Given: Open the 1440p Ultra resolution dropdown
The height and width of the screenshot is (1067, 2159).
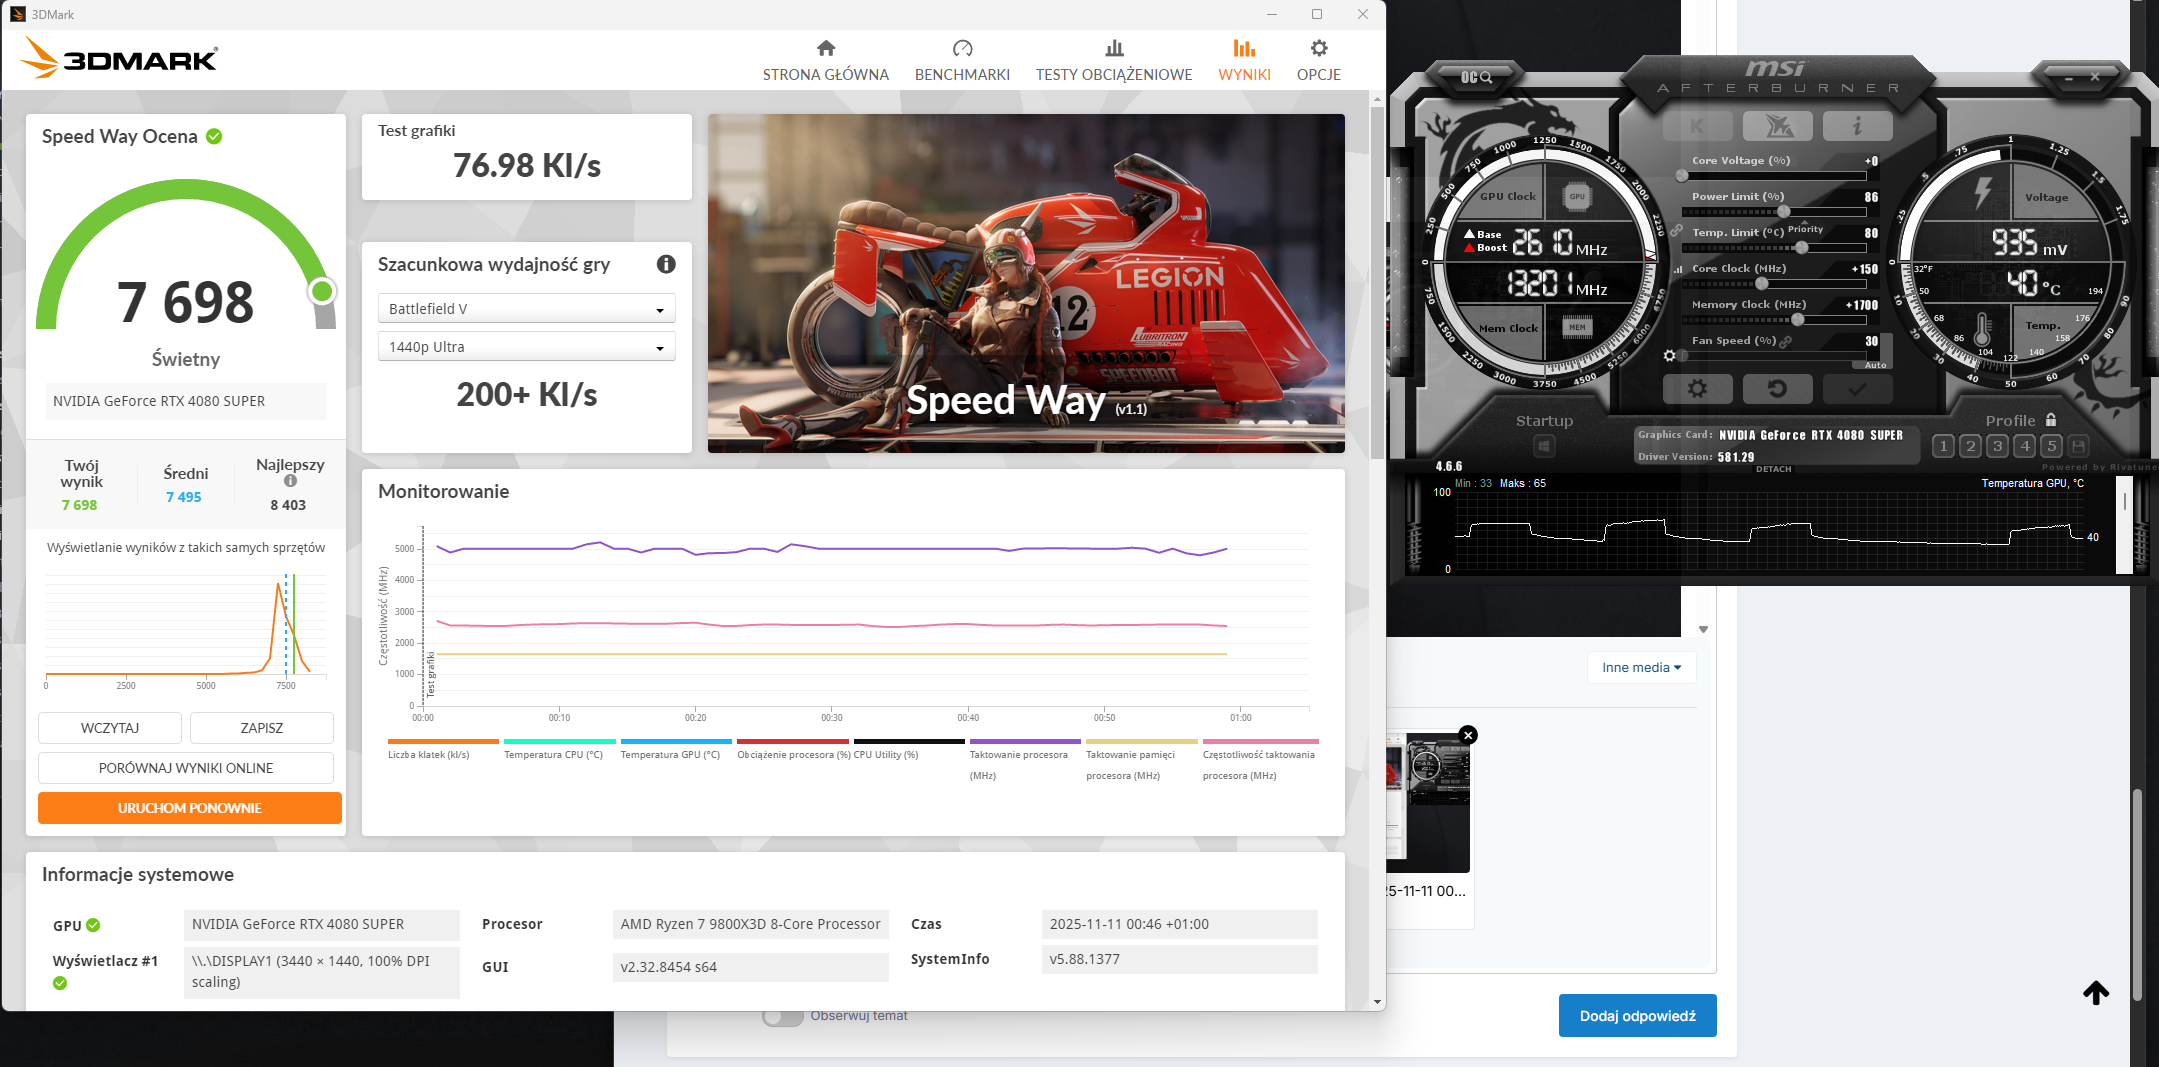Looking at the screenshot, I should tap(527, 347).
